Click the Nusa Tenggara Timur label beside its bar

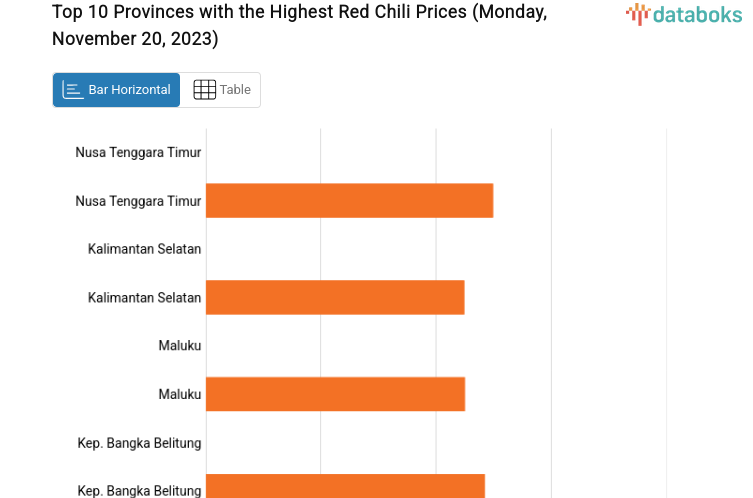point(138,201)
